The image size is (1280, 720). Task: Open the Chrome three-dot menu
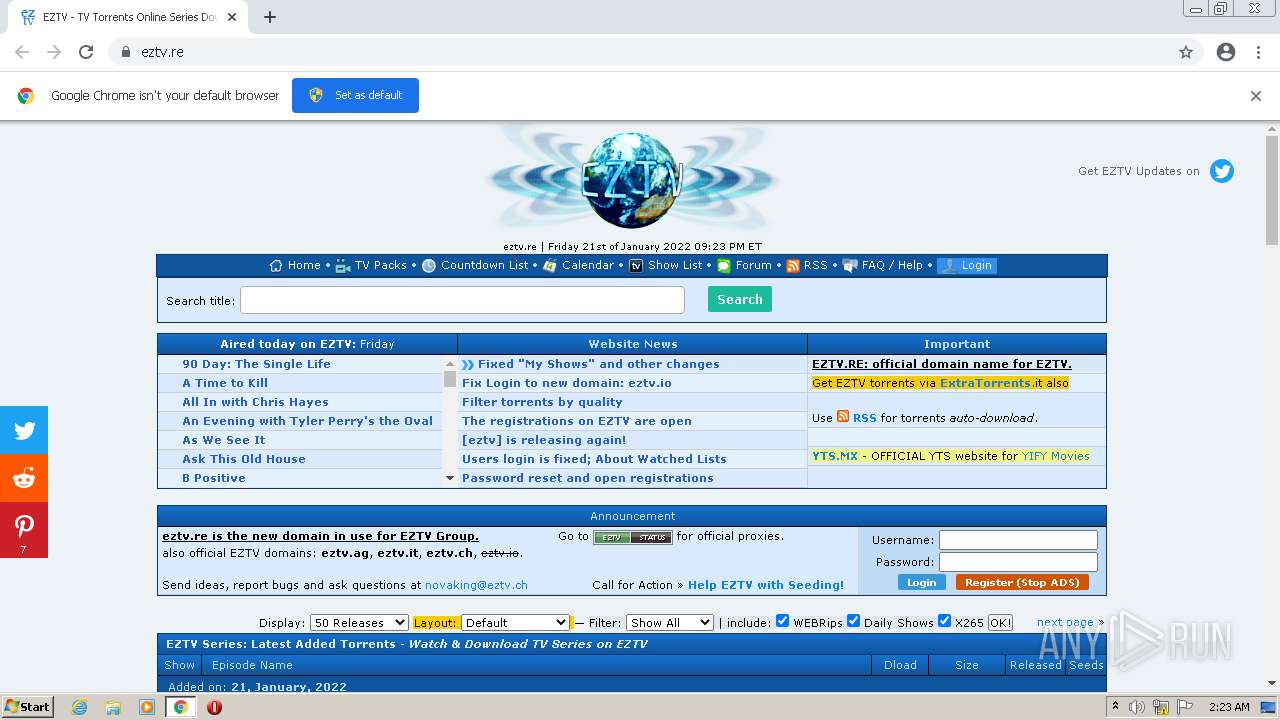coord(1258,52)
